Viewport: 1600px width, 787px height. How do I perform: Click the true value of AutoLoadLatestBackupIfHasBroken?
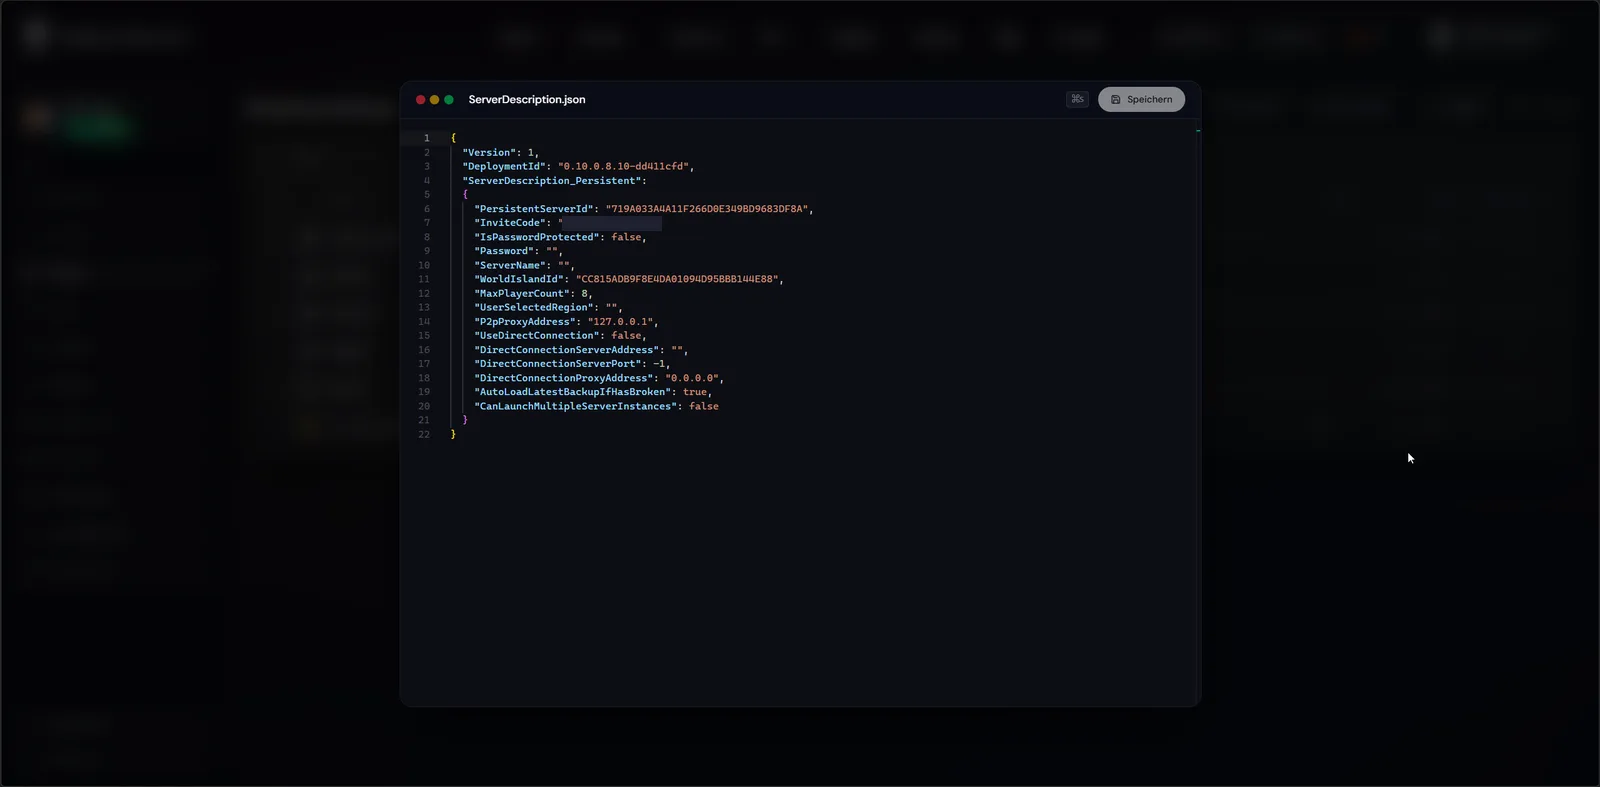pyautogui.click(x=695, y=392)
